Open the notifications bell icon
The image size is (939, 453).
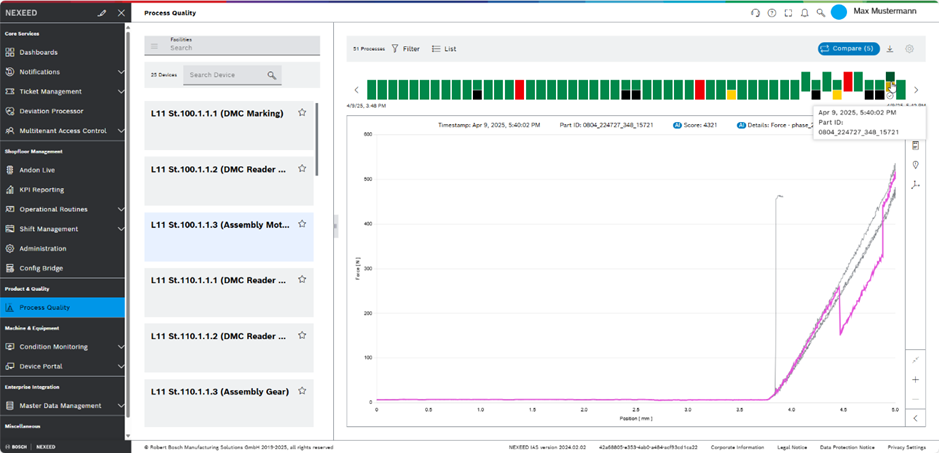click(x=804, y=13)
